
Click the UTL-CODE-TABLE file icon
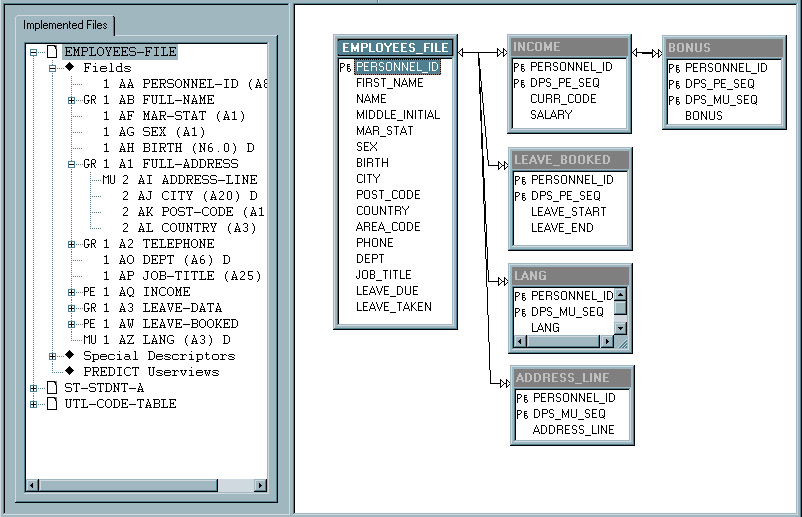pos(52,404)
